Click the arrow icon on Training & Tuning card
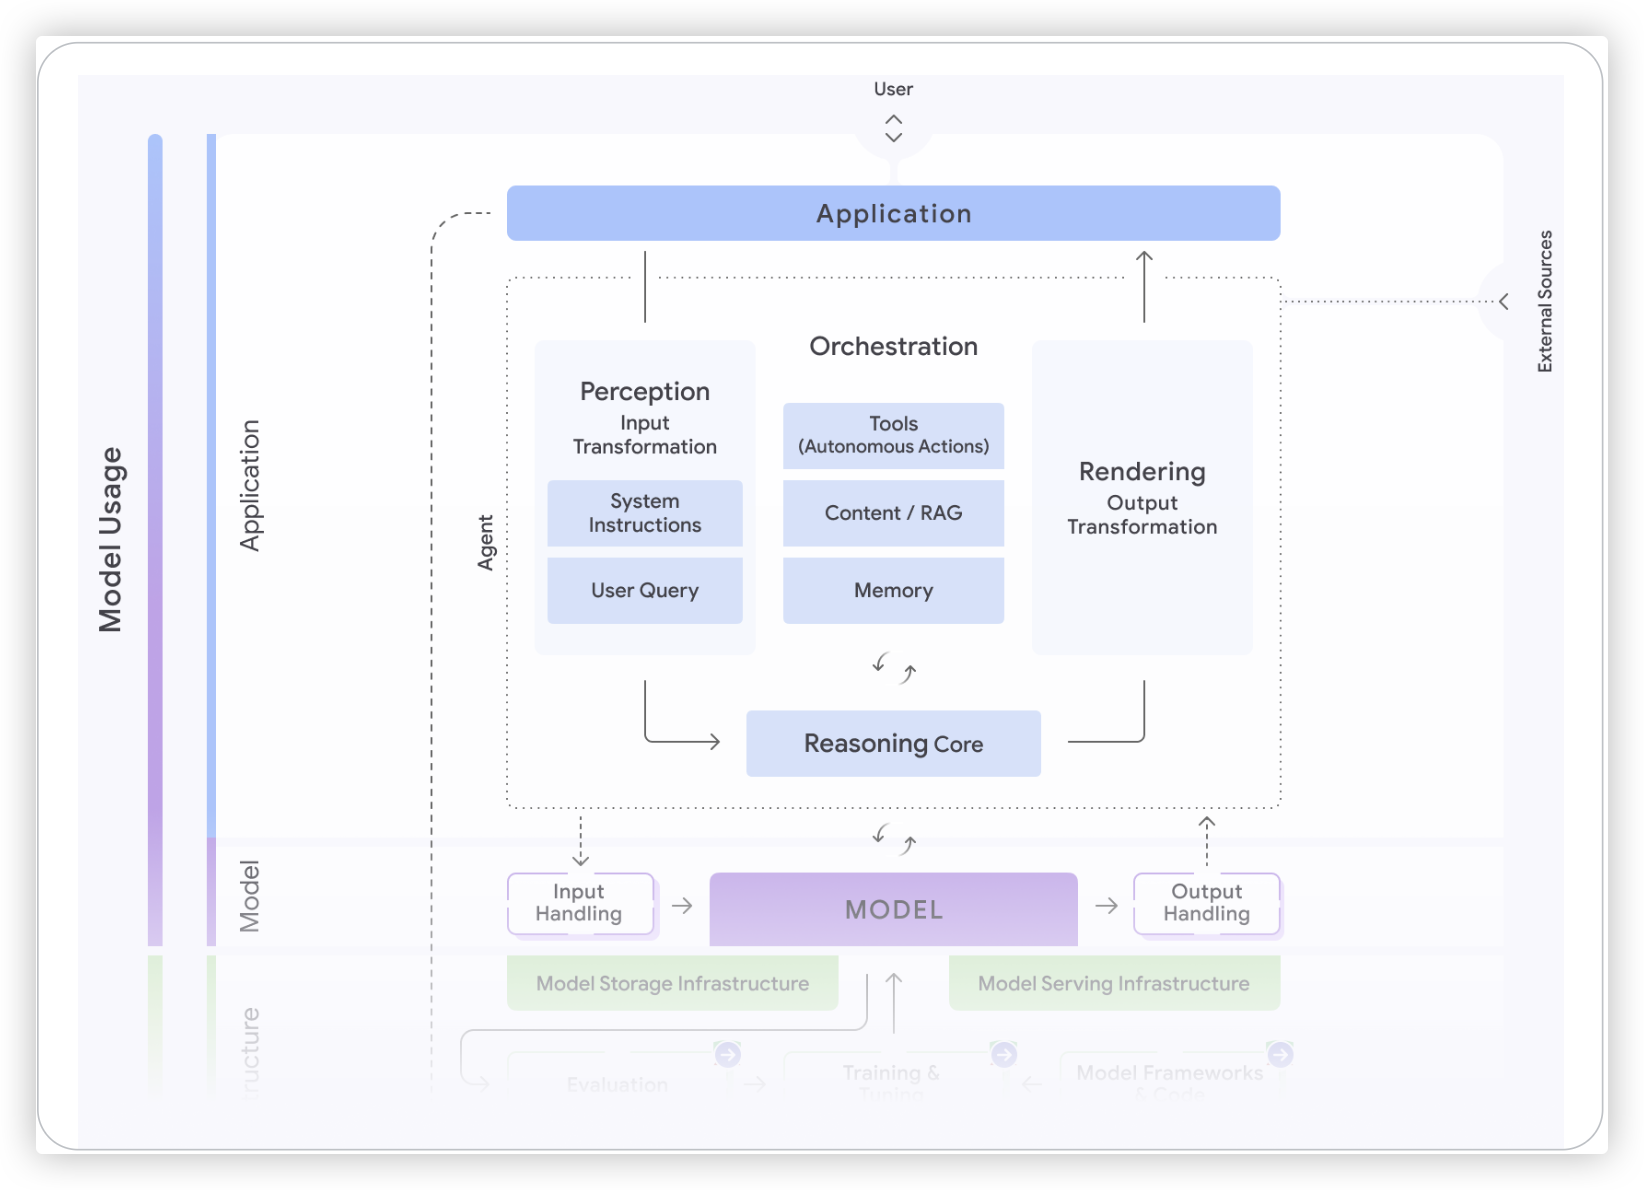 click(x=1003, y=1054)
